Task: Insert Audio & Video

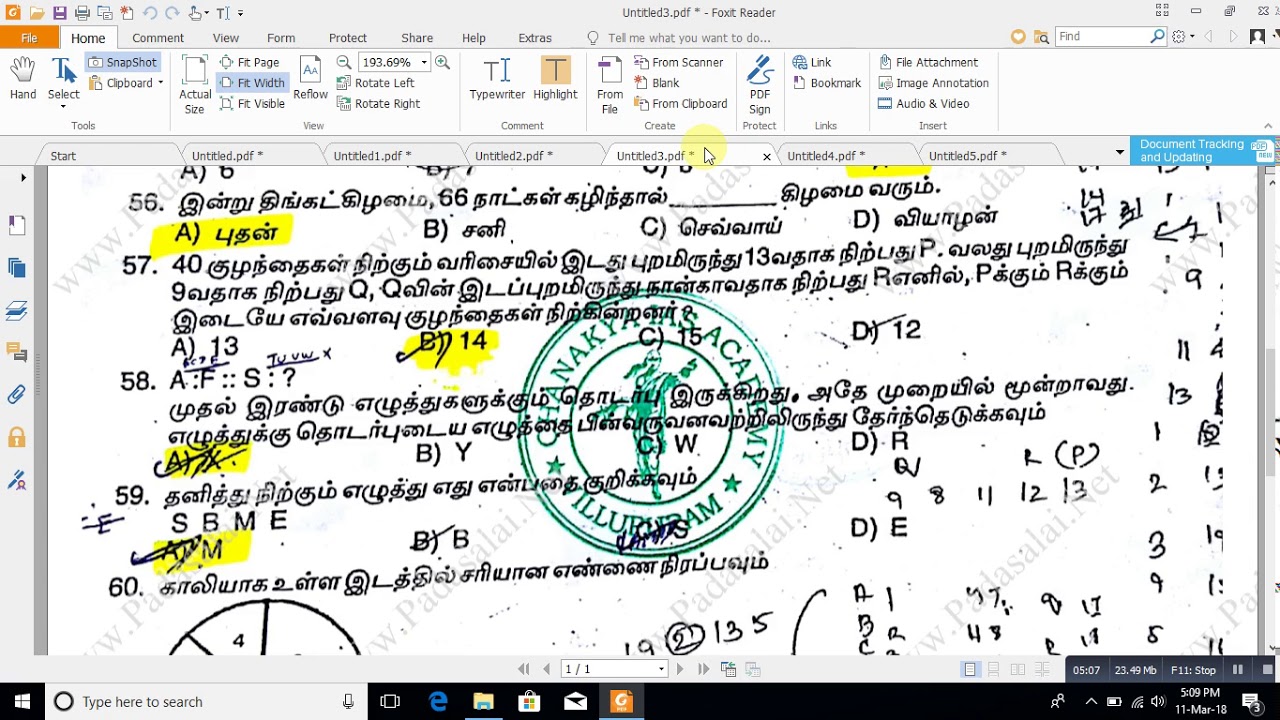Action: (x=923, y=103)
